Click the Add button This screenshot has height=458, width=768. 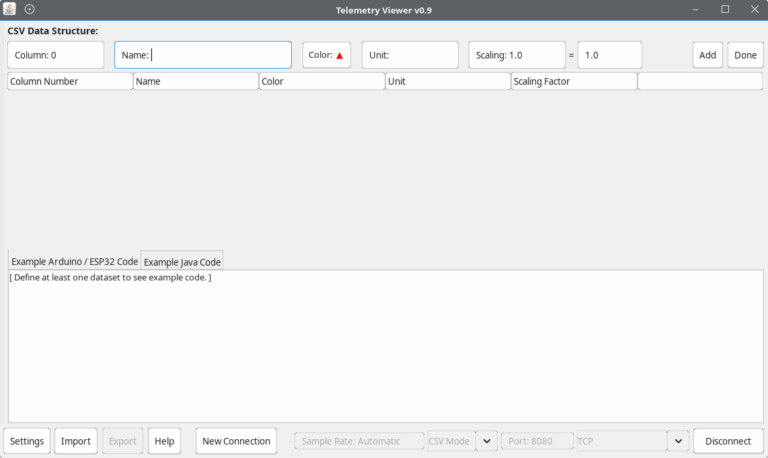point(707,55)
